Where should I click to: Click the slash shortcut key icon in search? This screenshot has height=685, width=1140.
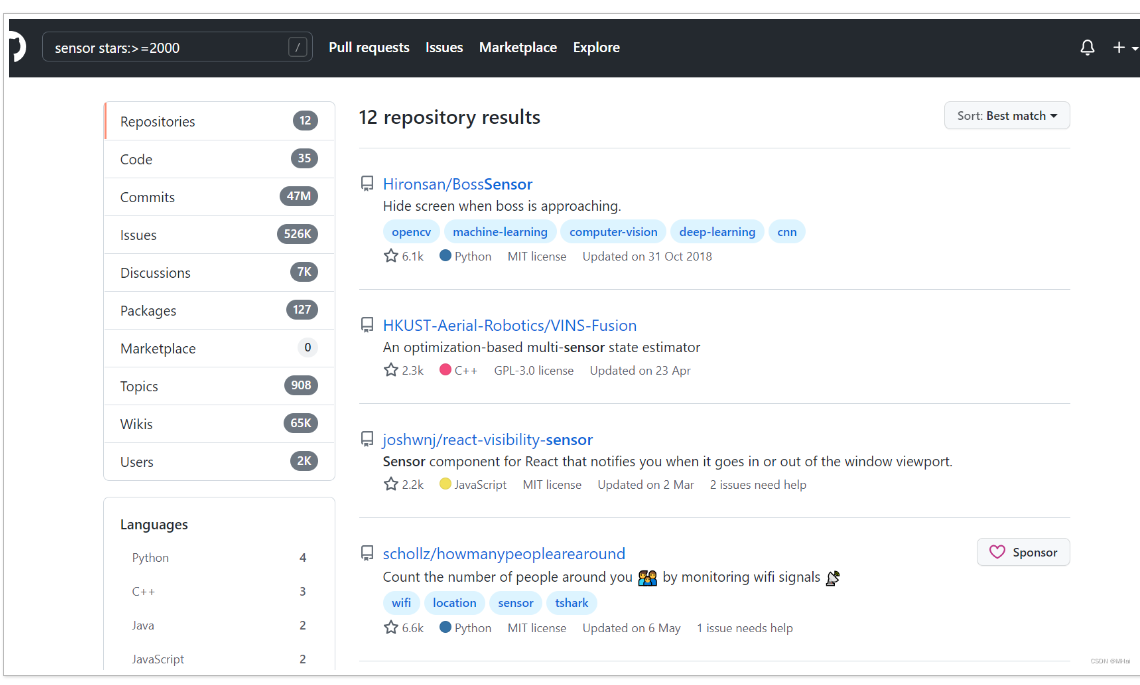tap(297, 47)
